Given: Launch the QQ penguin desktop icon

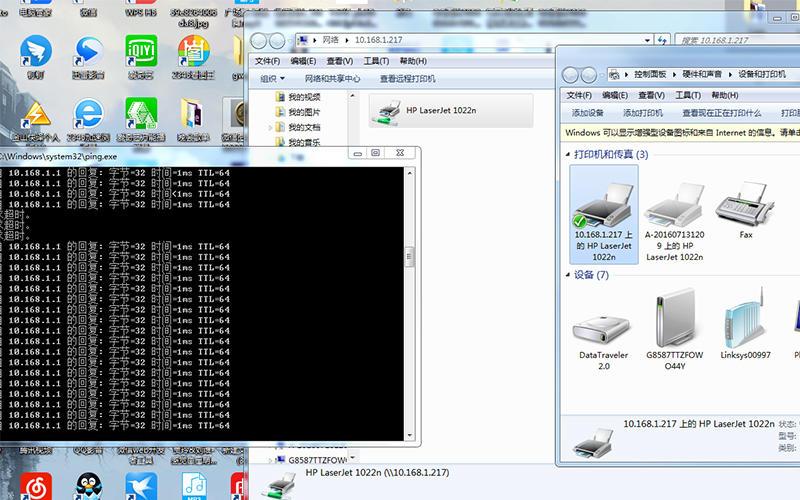Looking at the screenshot, I should 89,486.
